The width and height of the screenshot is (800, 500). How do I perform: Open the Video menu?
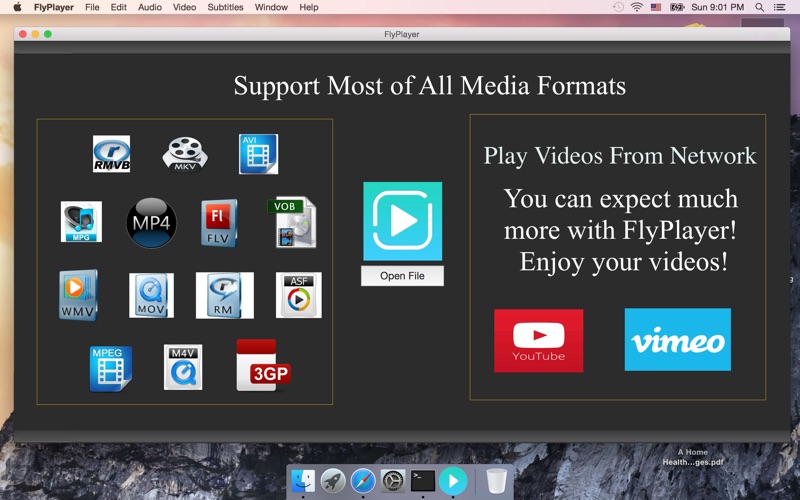184,7
